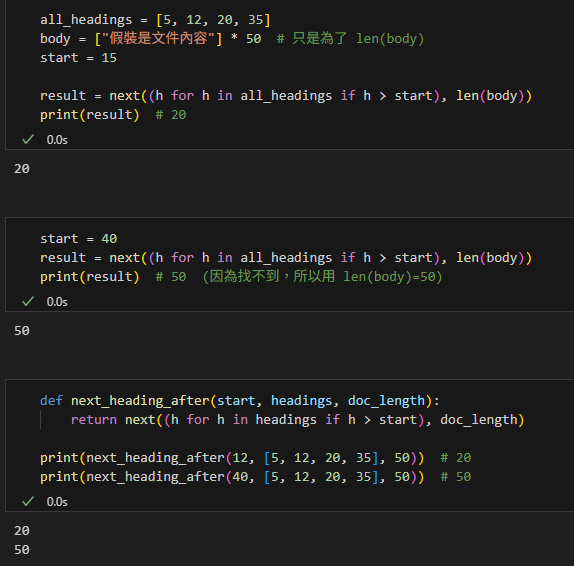Click the line 'all_headings = [5, 12, 20, 35]'
The height and width of the screenshot is (566, 574).
(155, 20)
